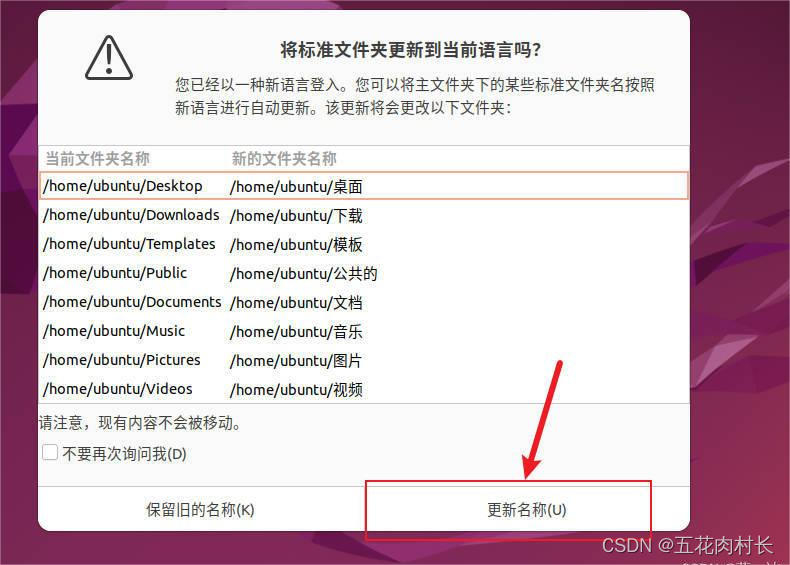Click new name /home/ubuntu/公共的
The width and height of the screenshot is (790, 565).
[303, 274]
